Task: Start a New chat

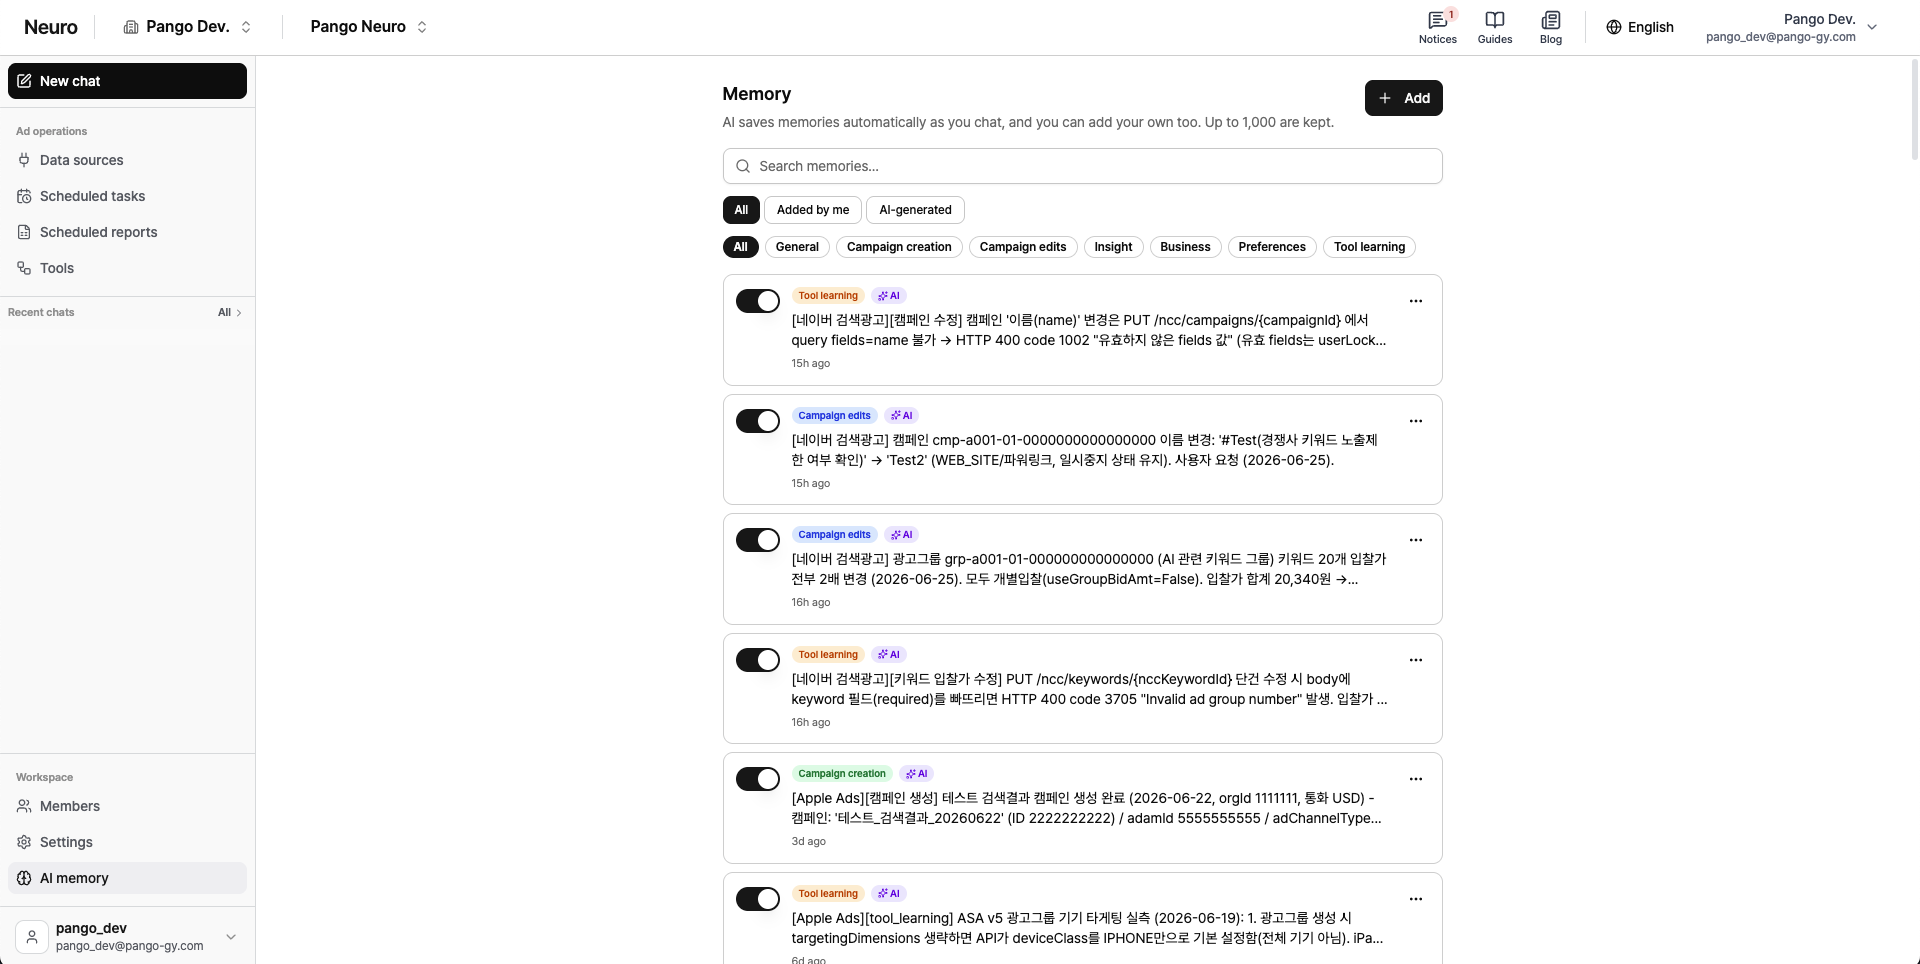Action: [127, 81]
